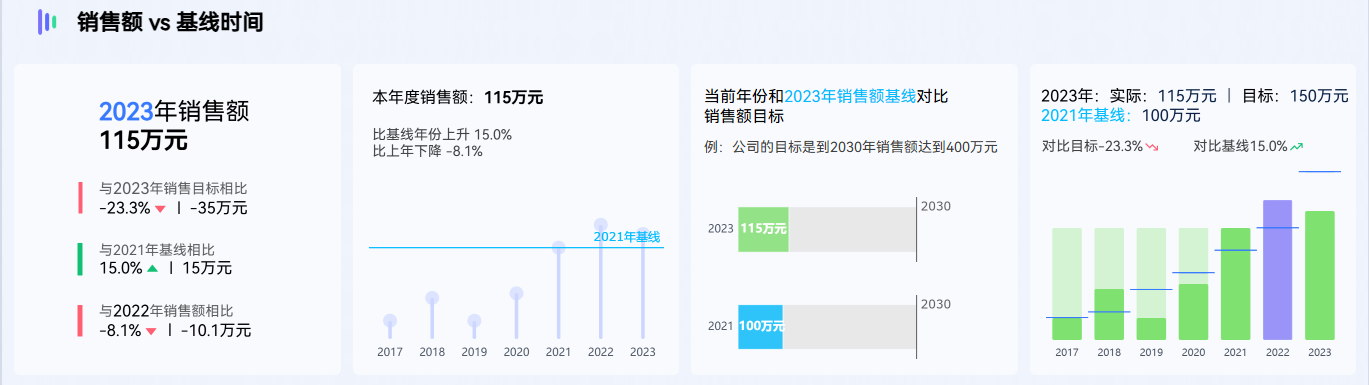Click the 目标：150万元 text
1369x385 pixels.
pyautogui.click(x=1295, y=96)
